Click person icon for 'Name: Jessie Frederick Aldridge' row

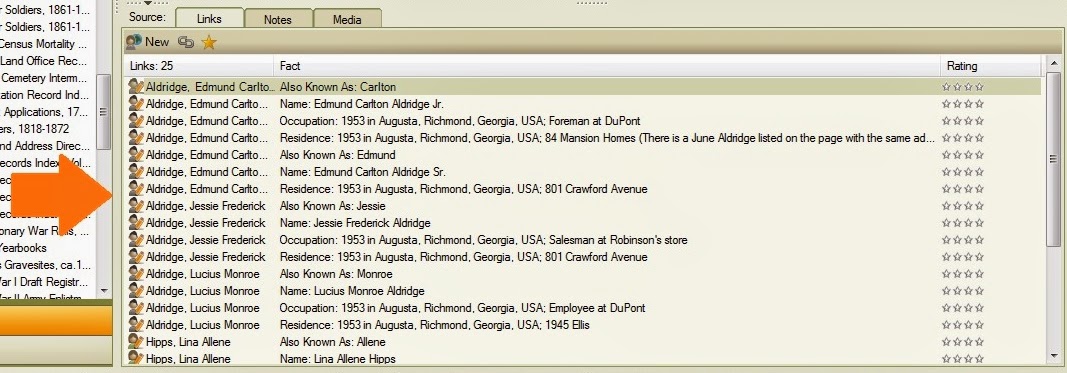pyautogui.click(x=136, y=223)
